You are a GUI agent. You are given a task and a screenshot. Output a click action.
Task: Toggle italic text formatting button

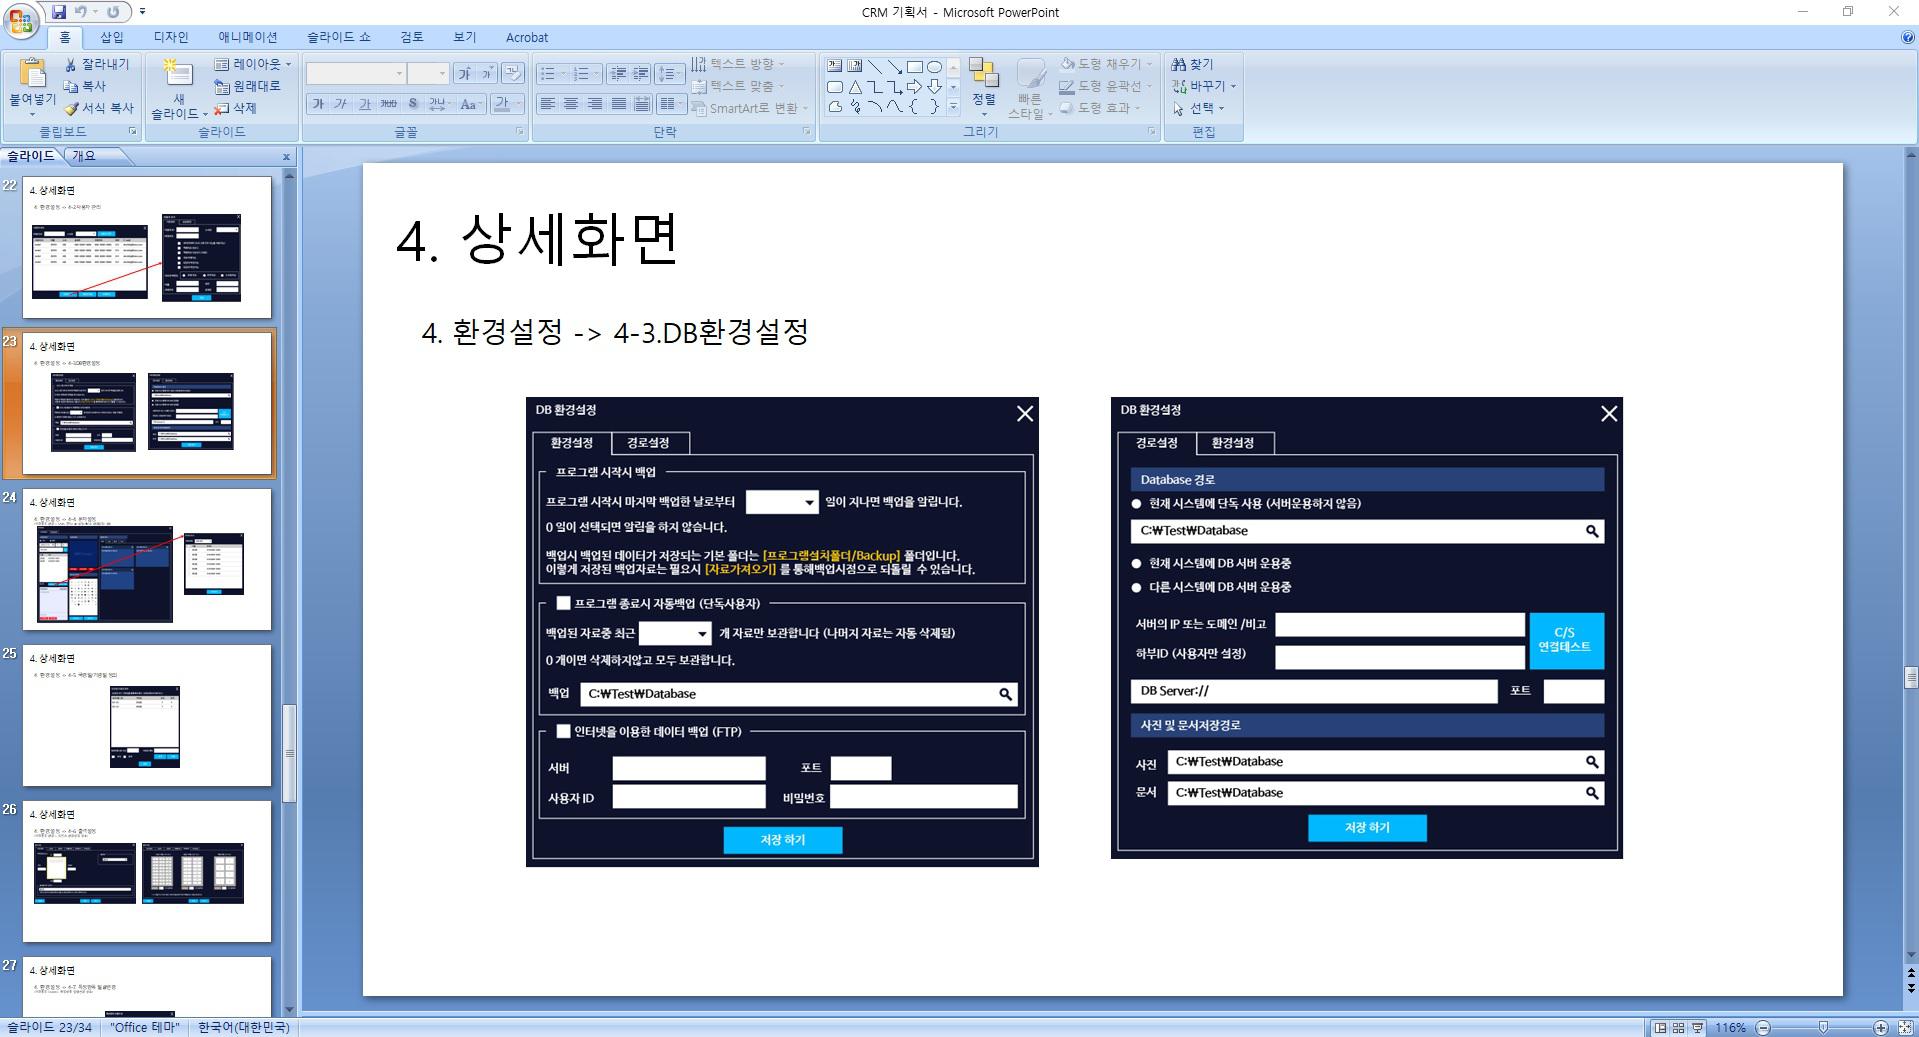[x=341, y=104]
